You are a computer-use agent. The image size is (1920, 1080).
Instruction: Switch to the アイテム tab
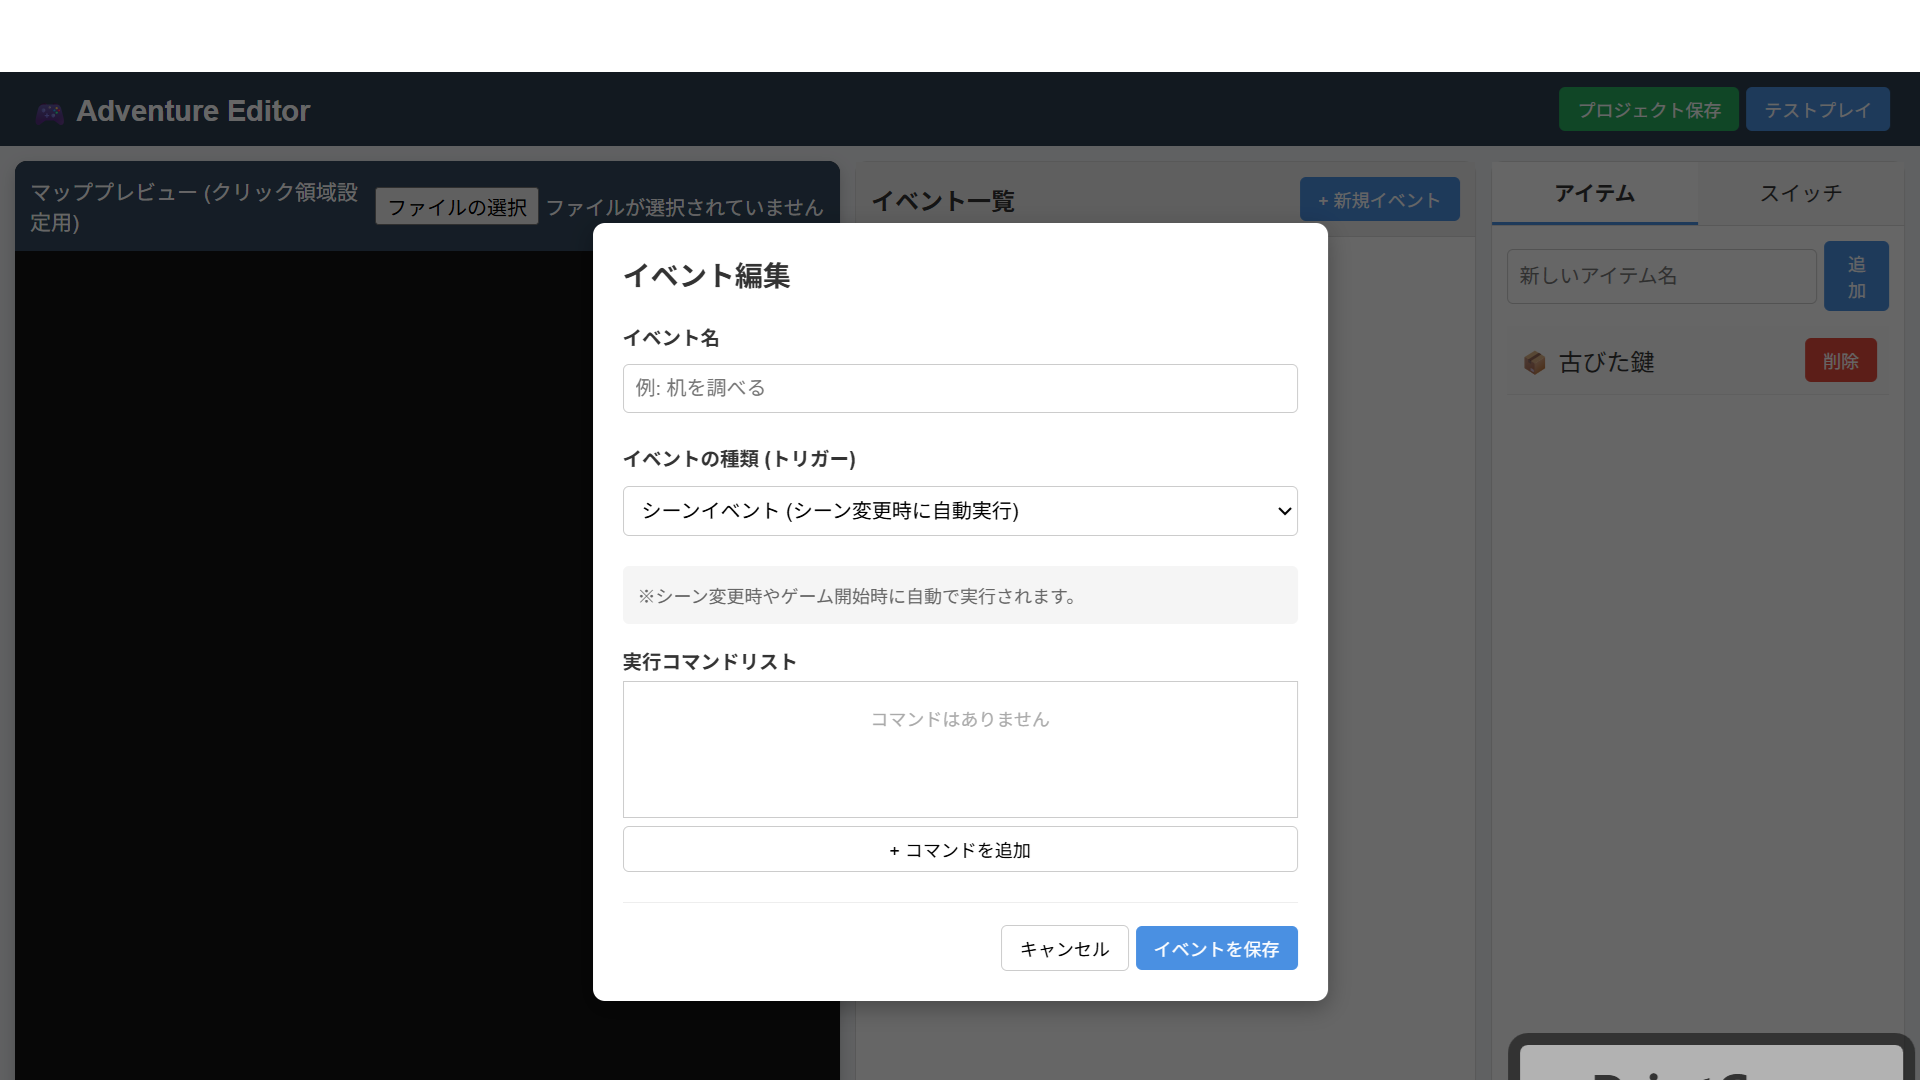point(1594,193)
